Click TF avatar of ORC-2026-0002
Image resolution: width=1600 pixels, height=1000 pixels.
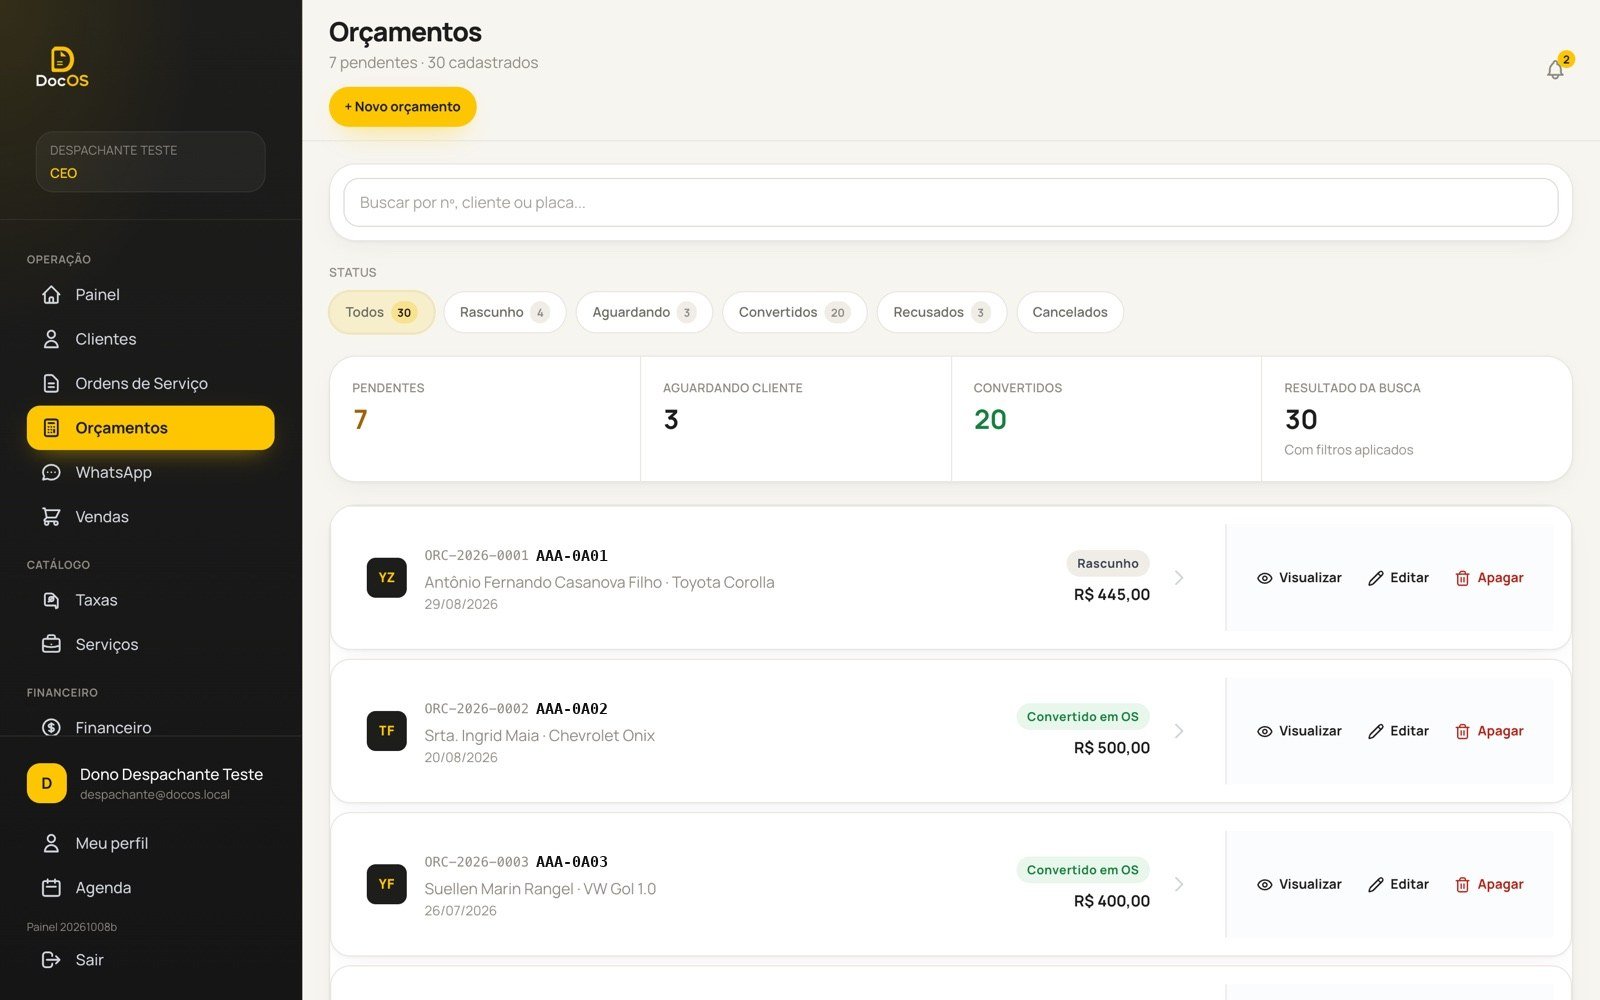(387, 731)
